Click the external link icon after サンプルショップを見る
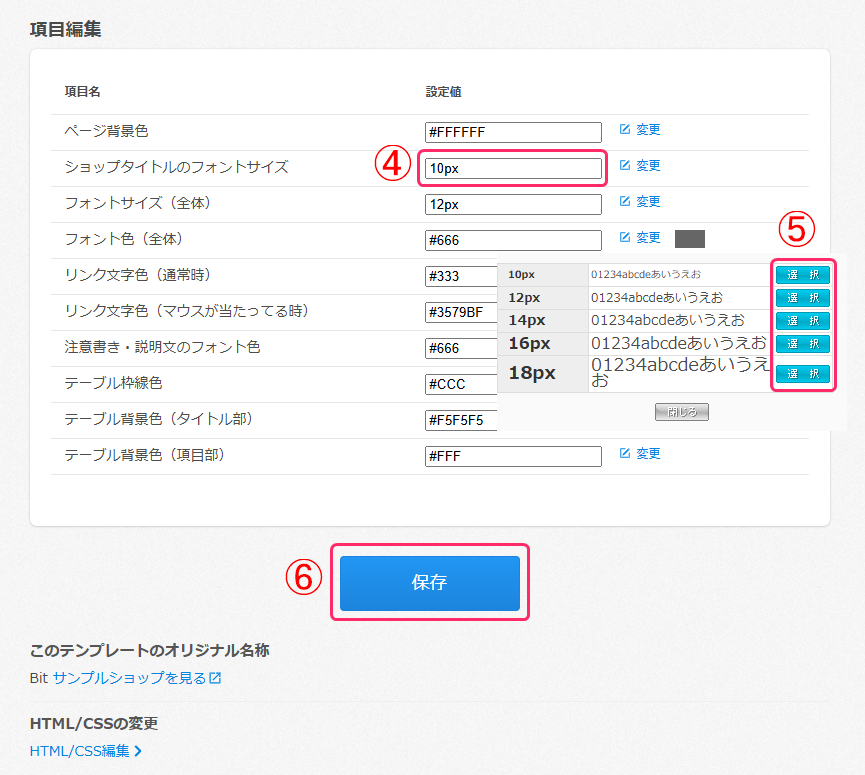The image size is (865, 775). (x=215, y=678)
